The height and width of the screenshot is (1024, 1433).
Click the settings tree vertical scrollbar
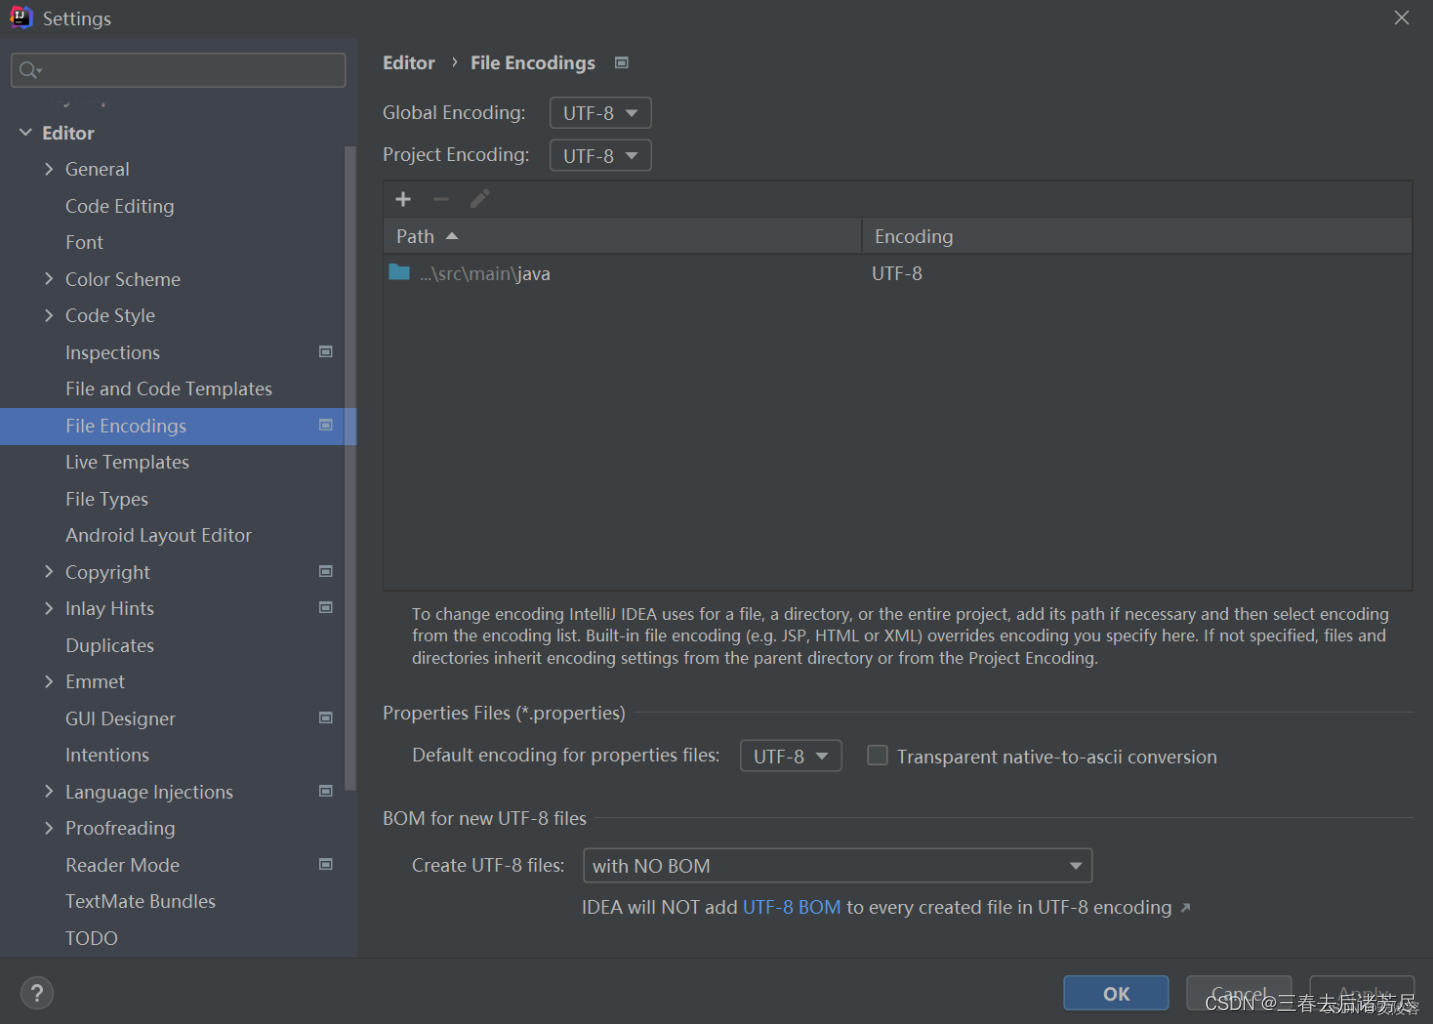350,469
